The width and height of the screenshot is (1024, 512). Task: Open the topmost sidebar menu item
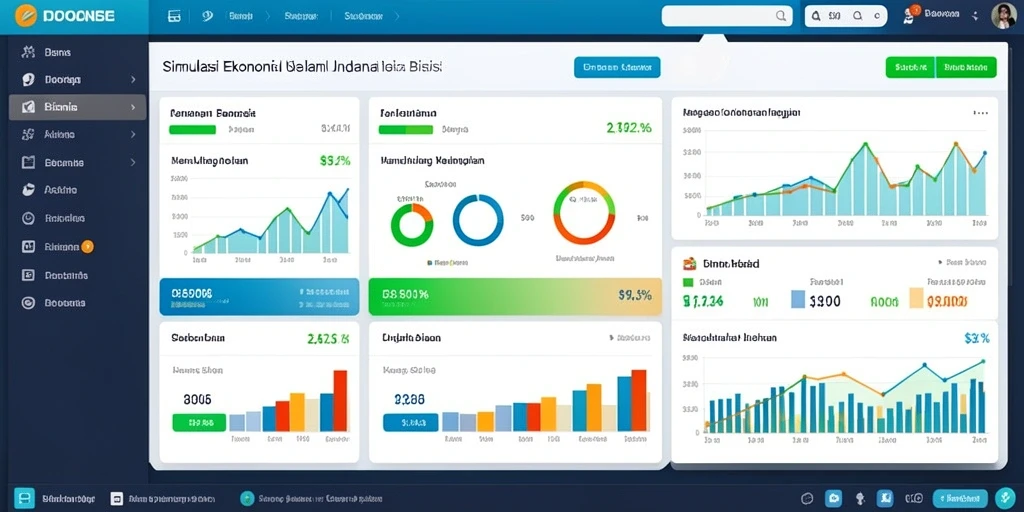pos(77,52)
